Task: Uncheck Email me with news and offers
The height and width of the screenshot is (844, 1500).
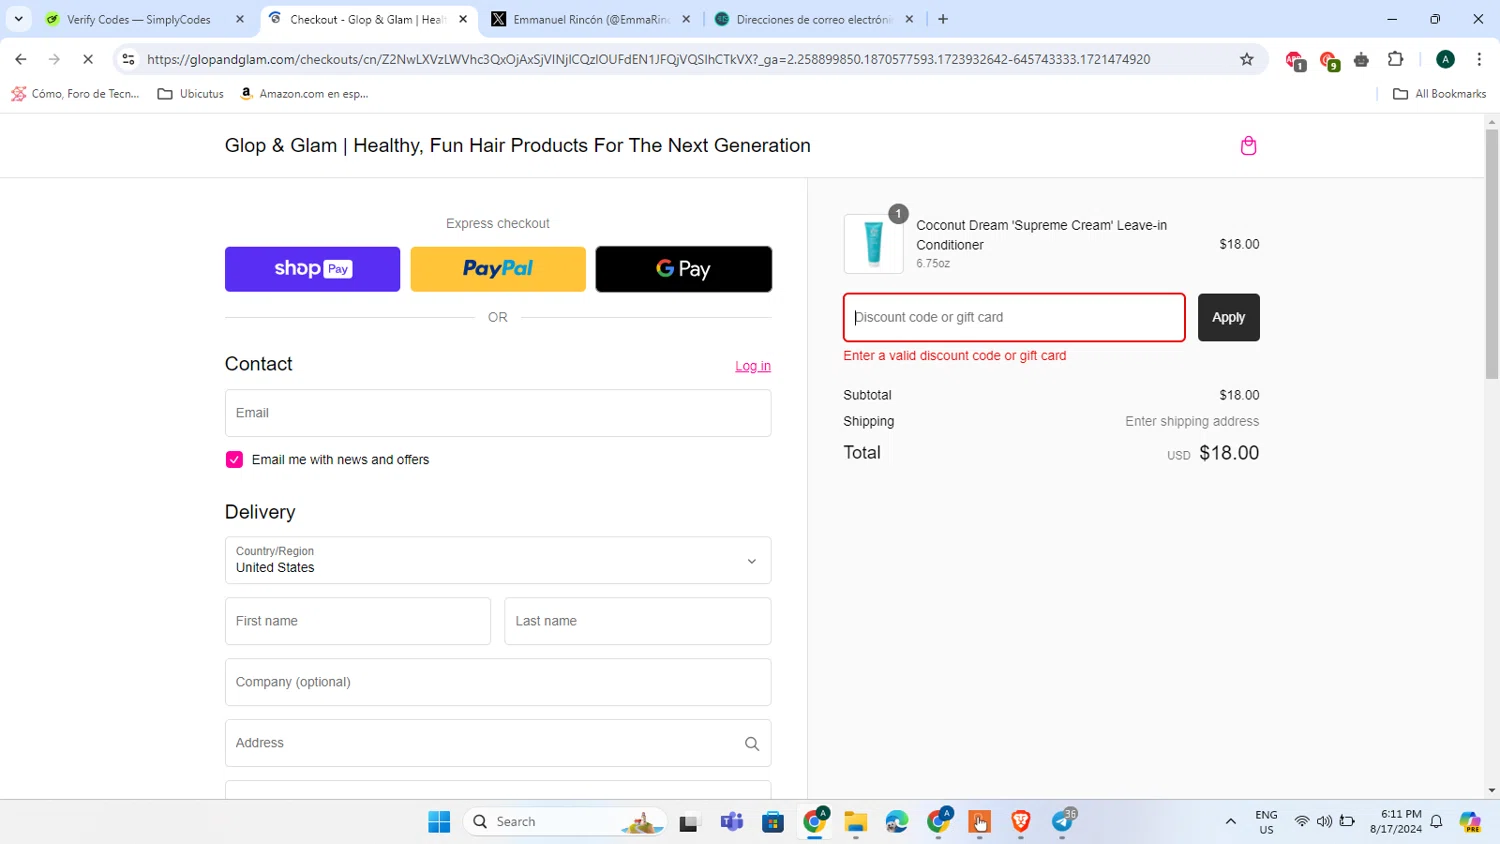Action: (x=234, y=460)
